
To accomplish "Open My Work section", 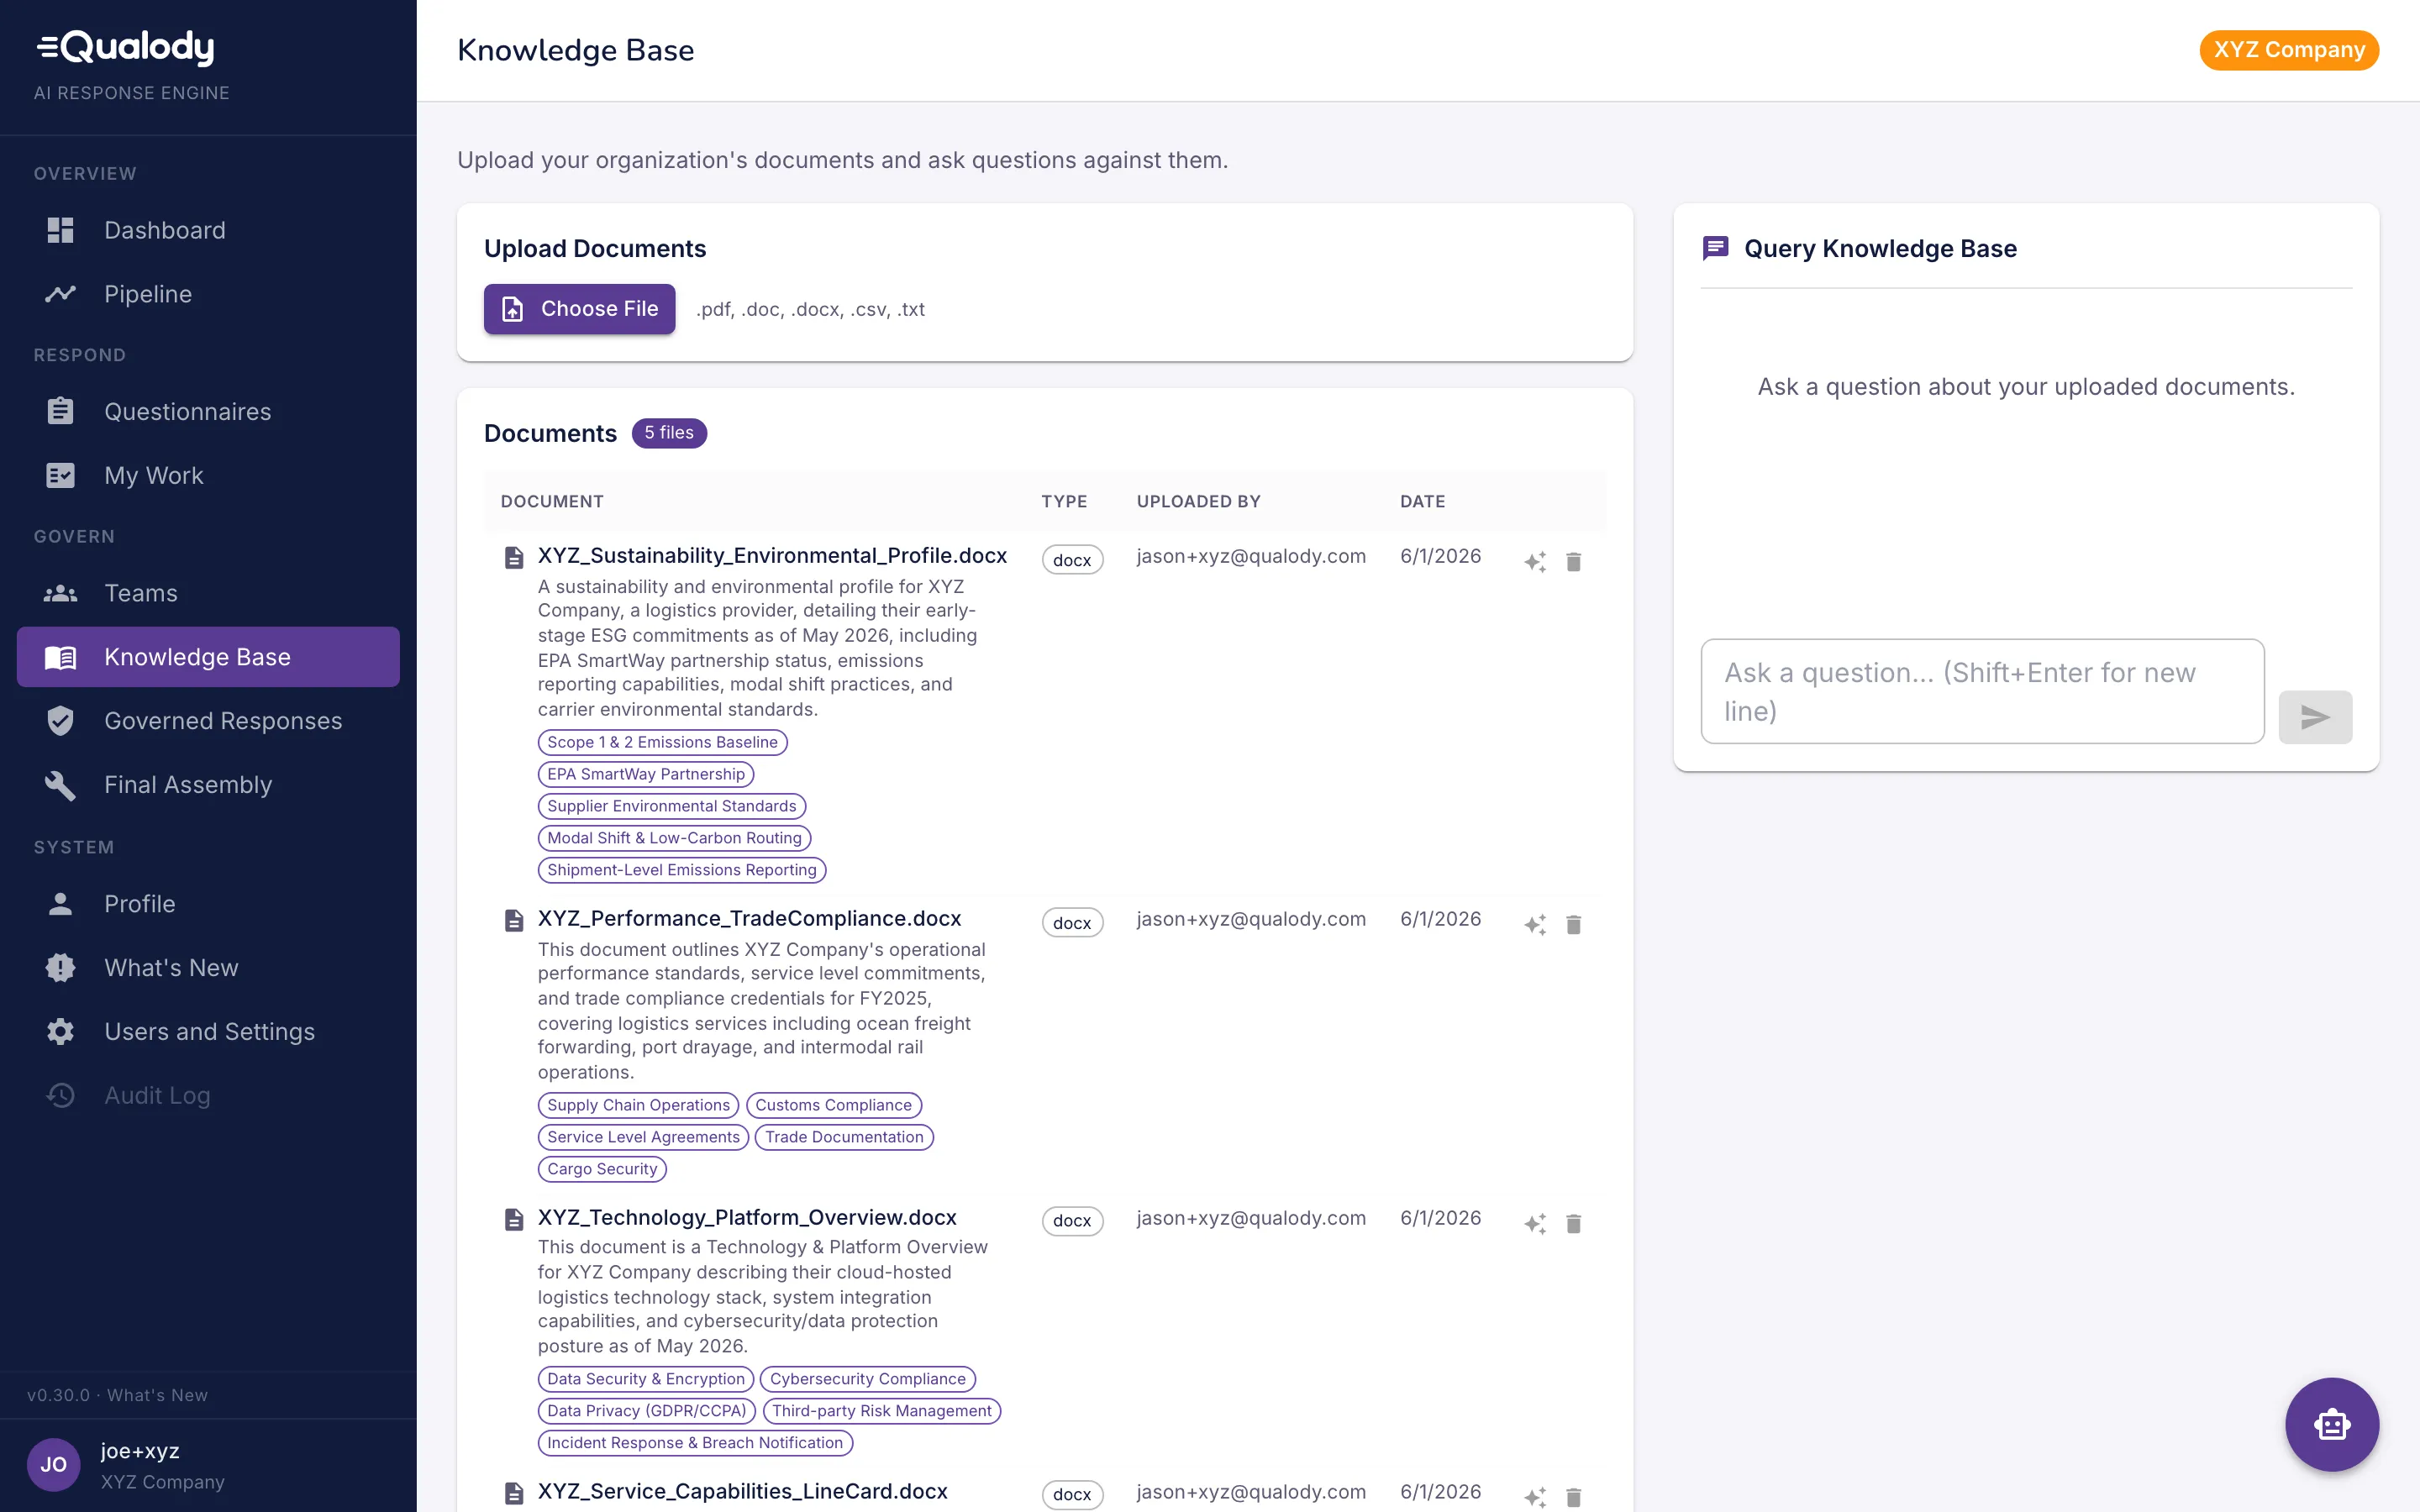I will 208,475.
